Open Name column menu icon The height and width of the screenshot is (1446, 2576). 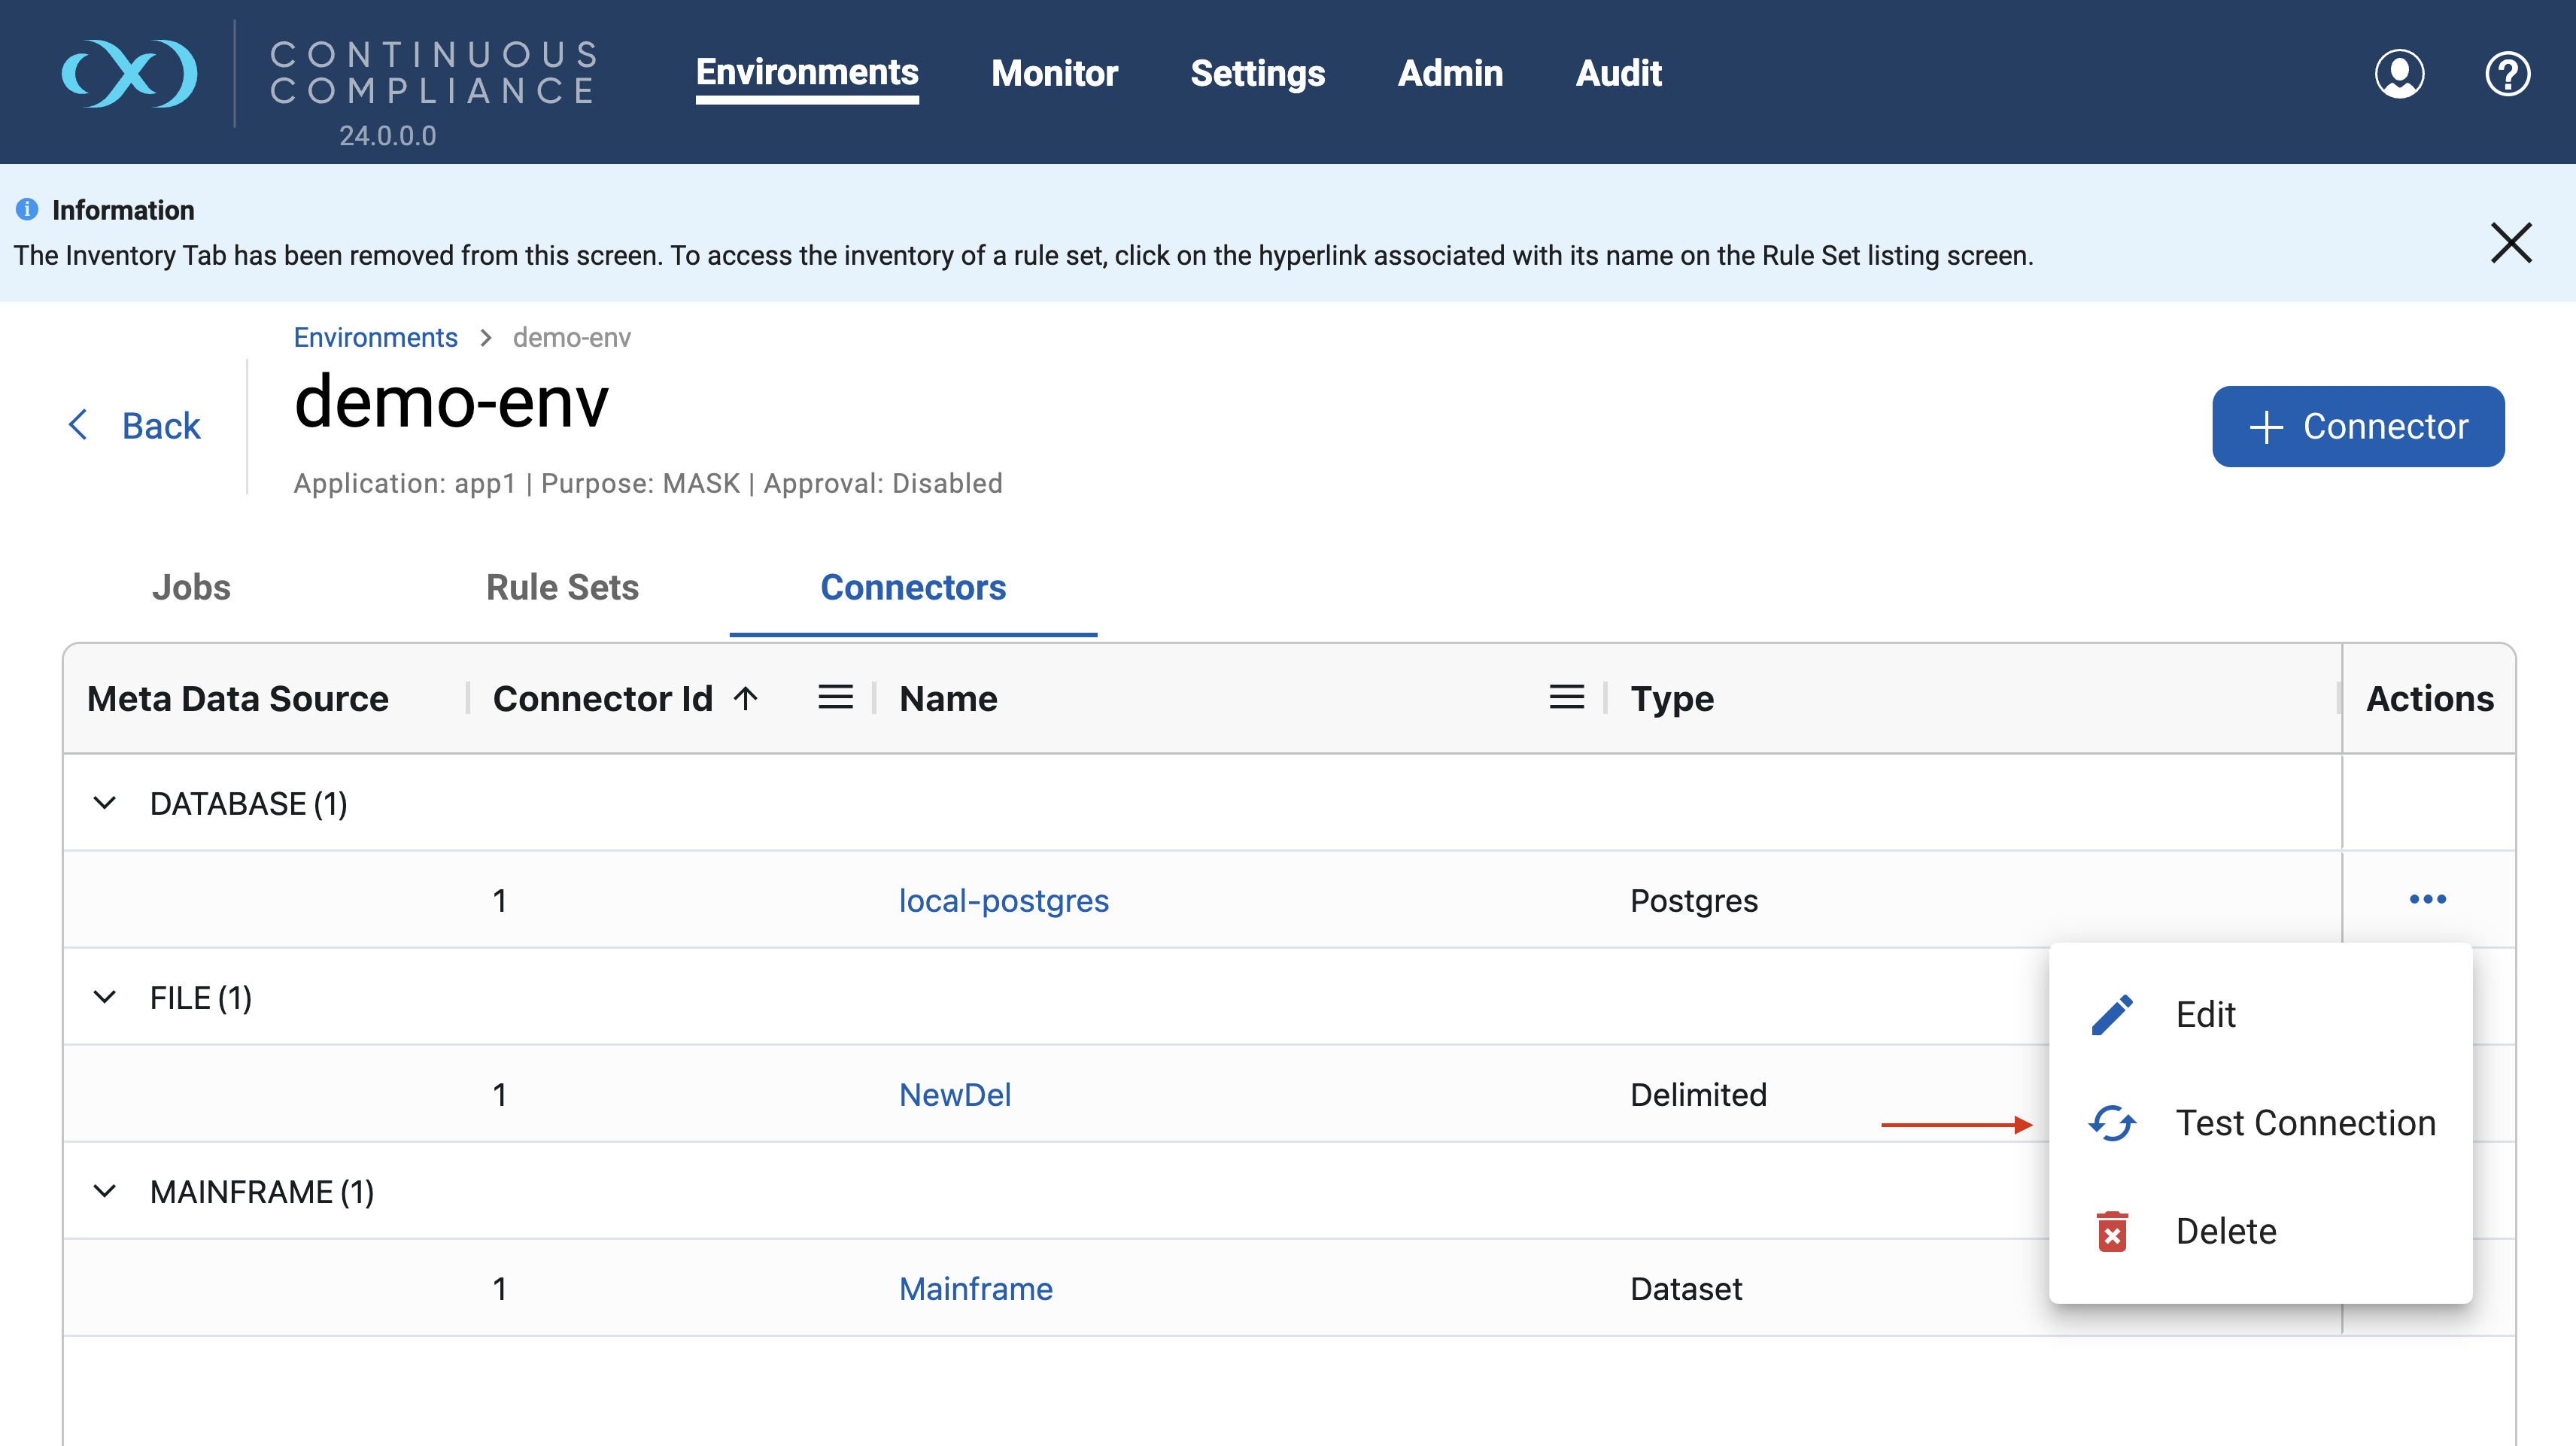[1566, 697]
